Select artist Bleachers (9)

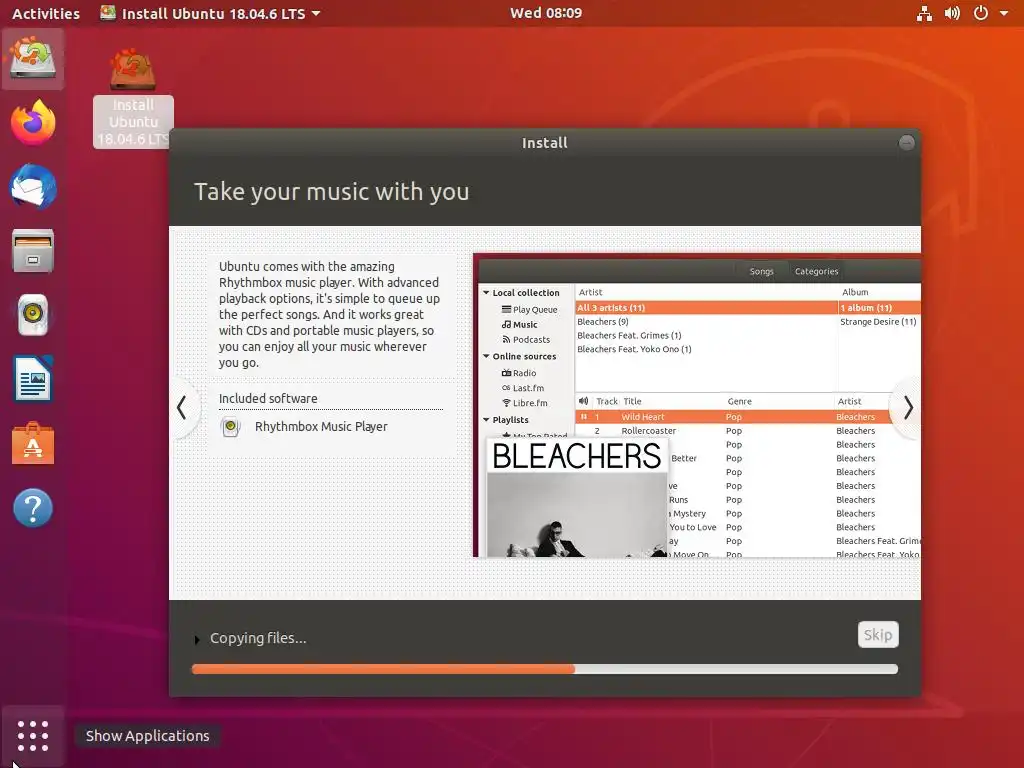click(602, 321)
